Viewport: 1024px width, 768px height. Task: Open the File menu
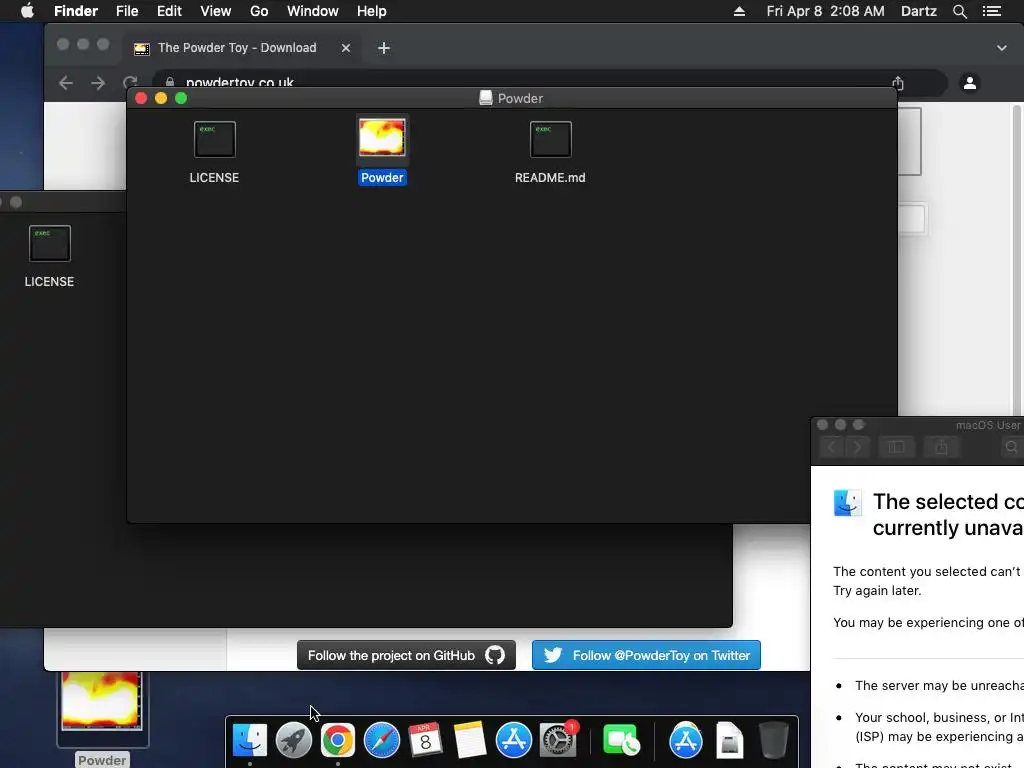tap(127, 11)
